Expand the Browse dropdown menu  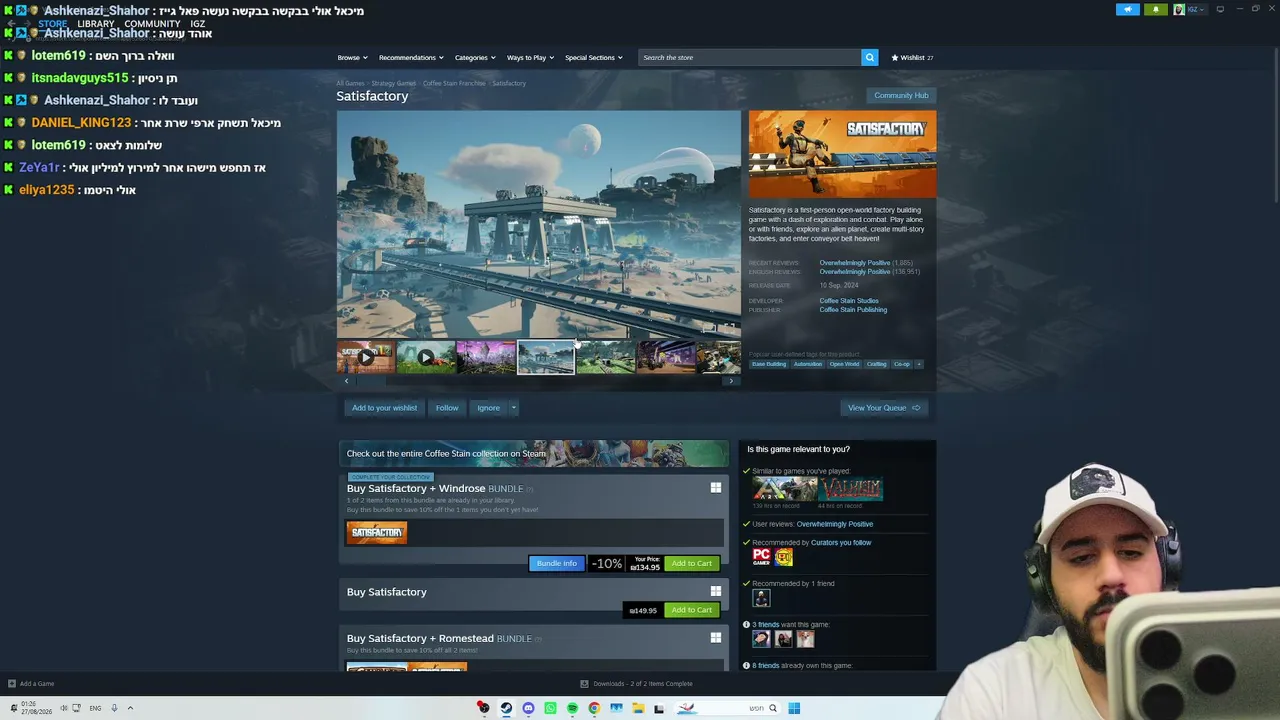coord(352,57)
